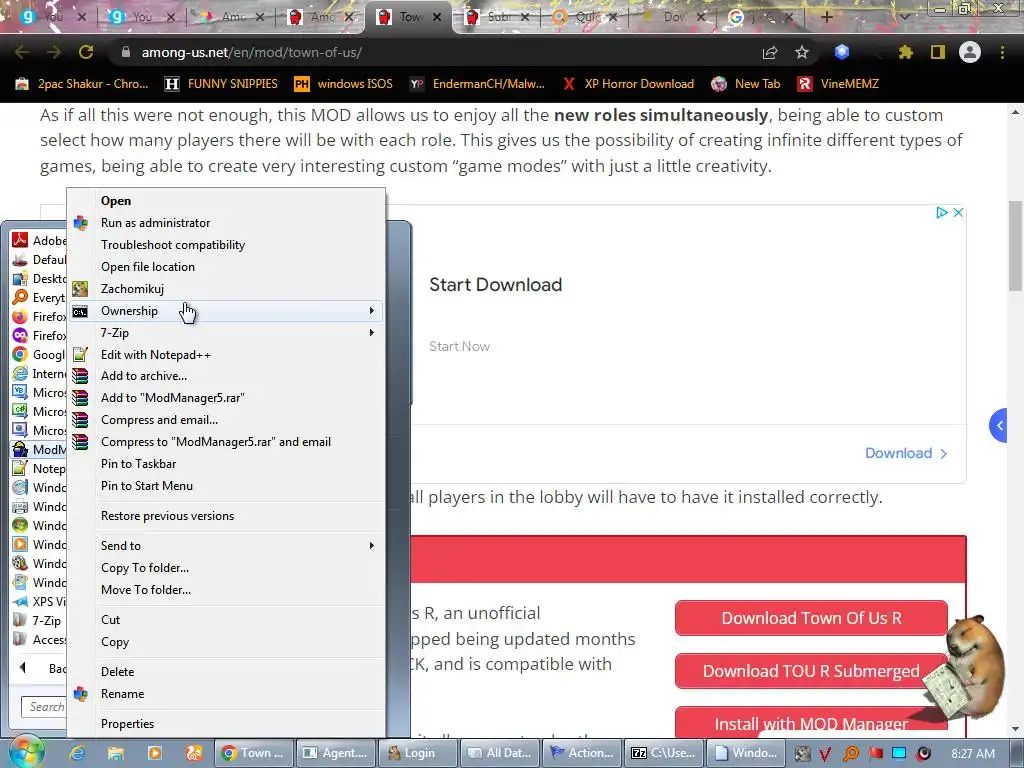The height and width of the screenshot is (768, 1024).
Task: Open the windows ISOS bookmark
Action: pos(344,84)
